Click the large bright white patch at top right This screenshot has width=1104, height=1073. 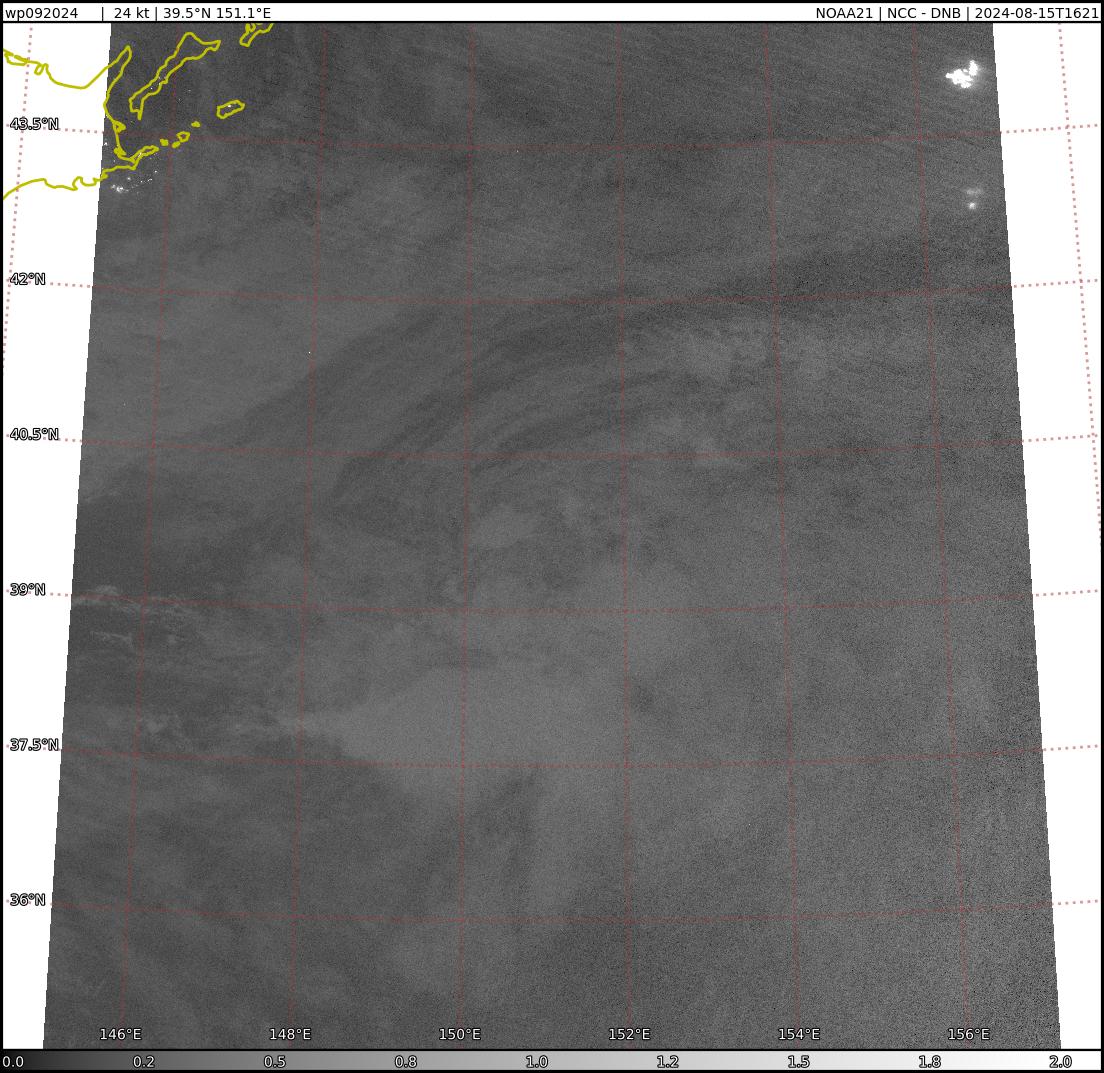pyautogui.click(x=962, y=75)
